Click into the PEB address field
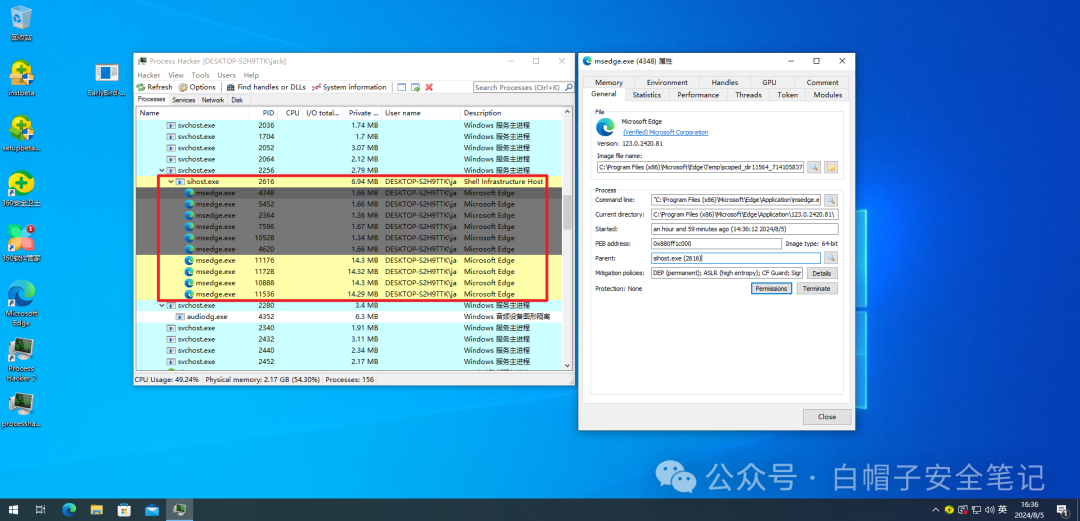Image resolution: width=1080 pixels, height=521 pixels. (x=716, y=243)
